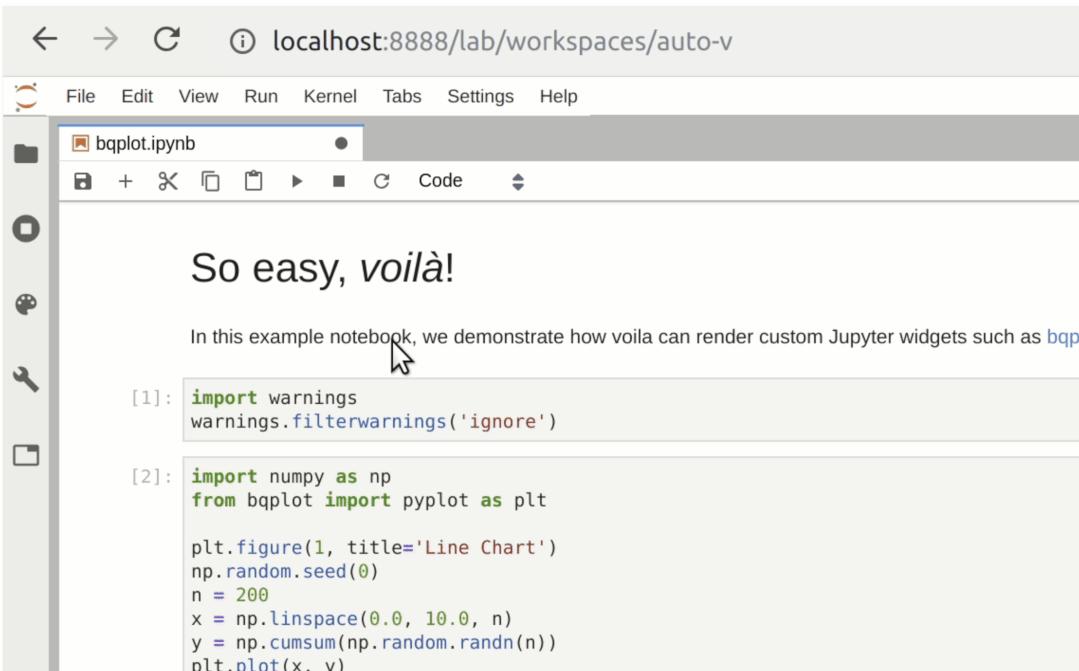Cut the selected cell
The height and width of the screenshot is (671, 1079).
point(167,180)
